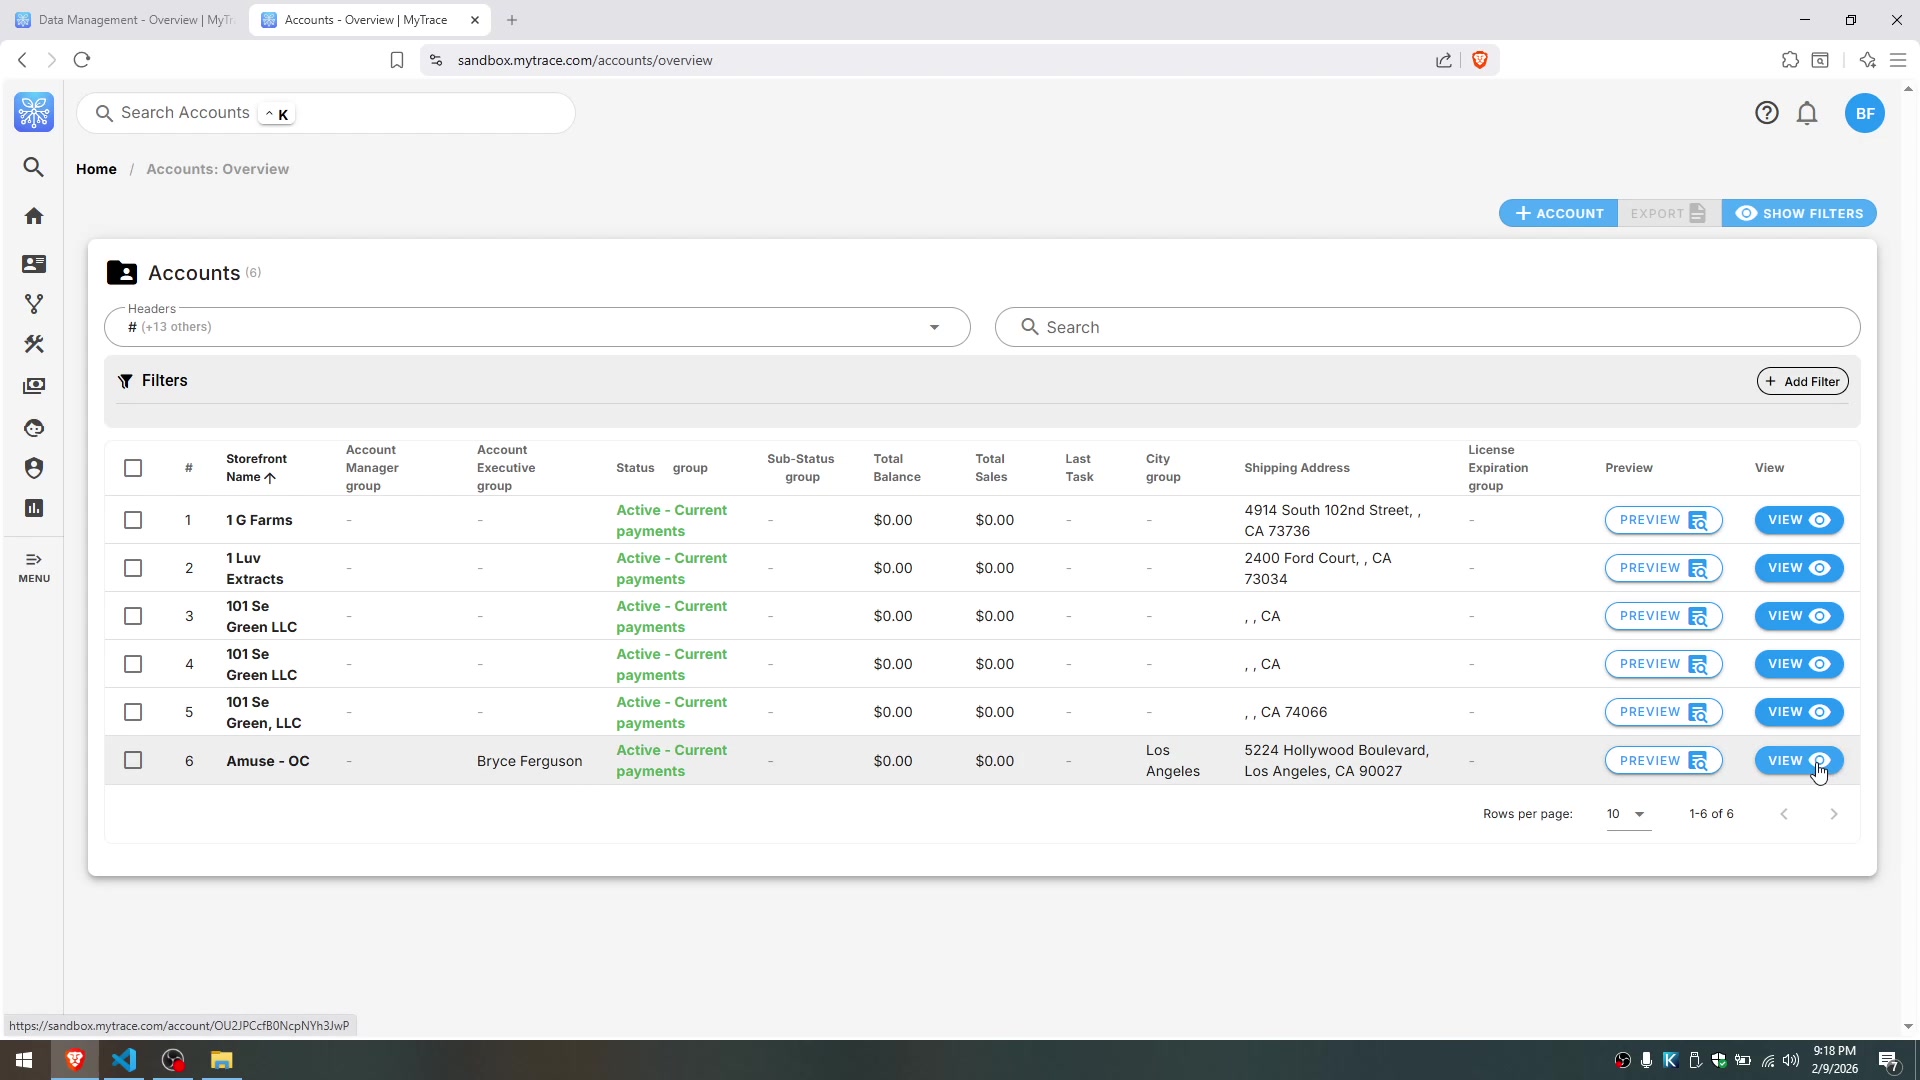This screenshot has height=1080, width=1920.
Task: Toggle the select-all checkbox in table header
Action: (x=133, y=468)
